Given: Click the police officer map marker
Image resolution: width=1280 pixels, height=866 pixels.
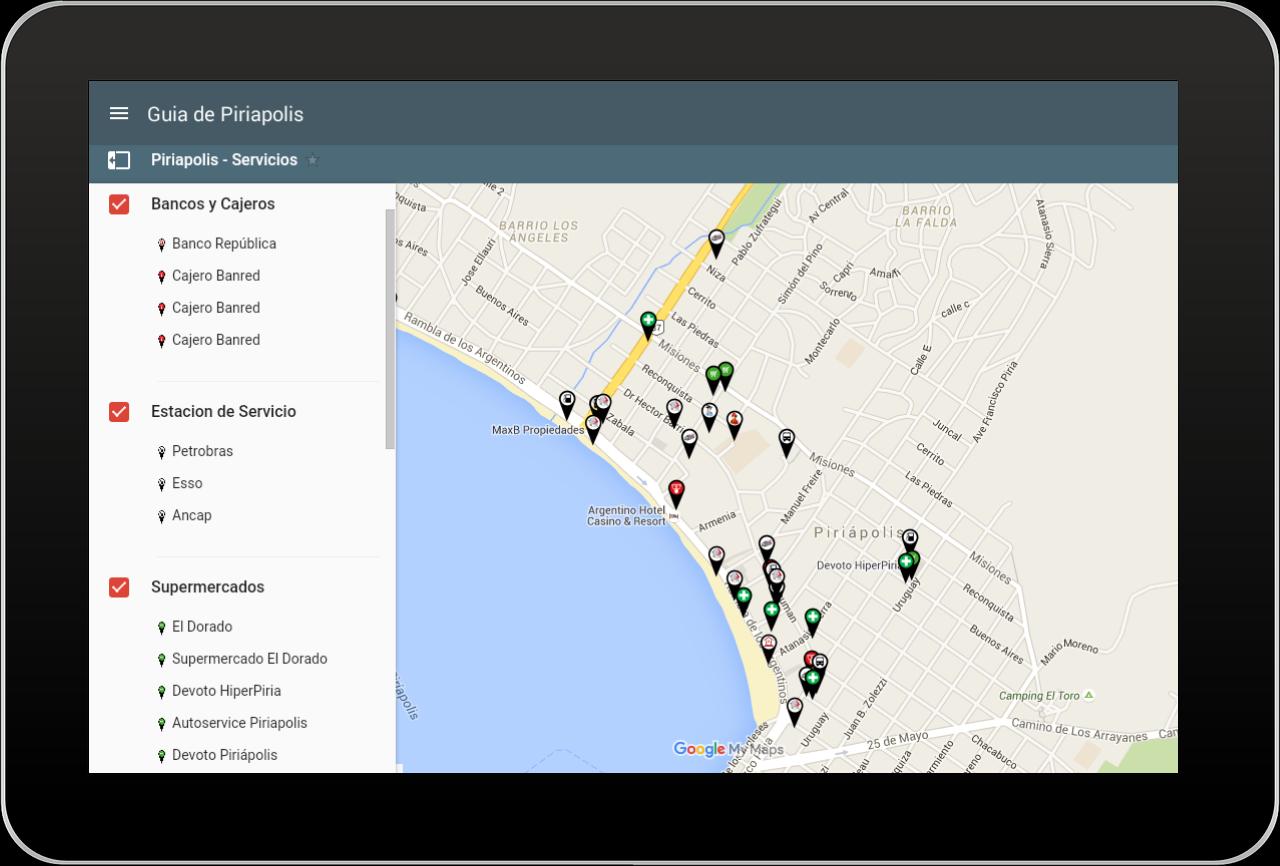Looking at the screenshot, I should 709,416.
